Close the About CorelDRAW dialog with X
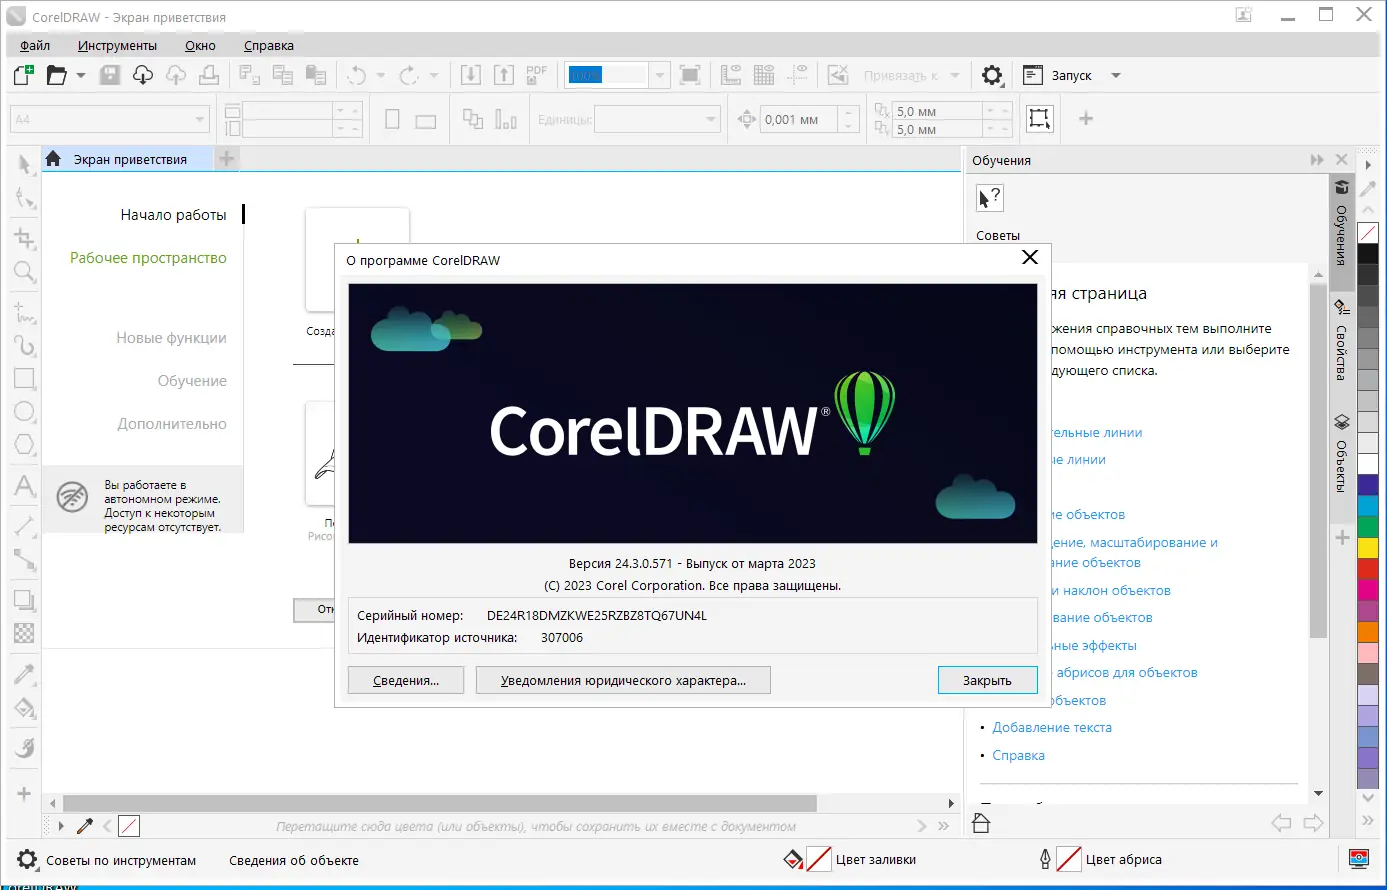The image size is (1387, 890). (1030, 258)
